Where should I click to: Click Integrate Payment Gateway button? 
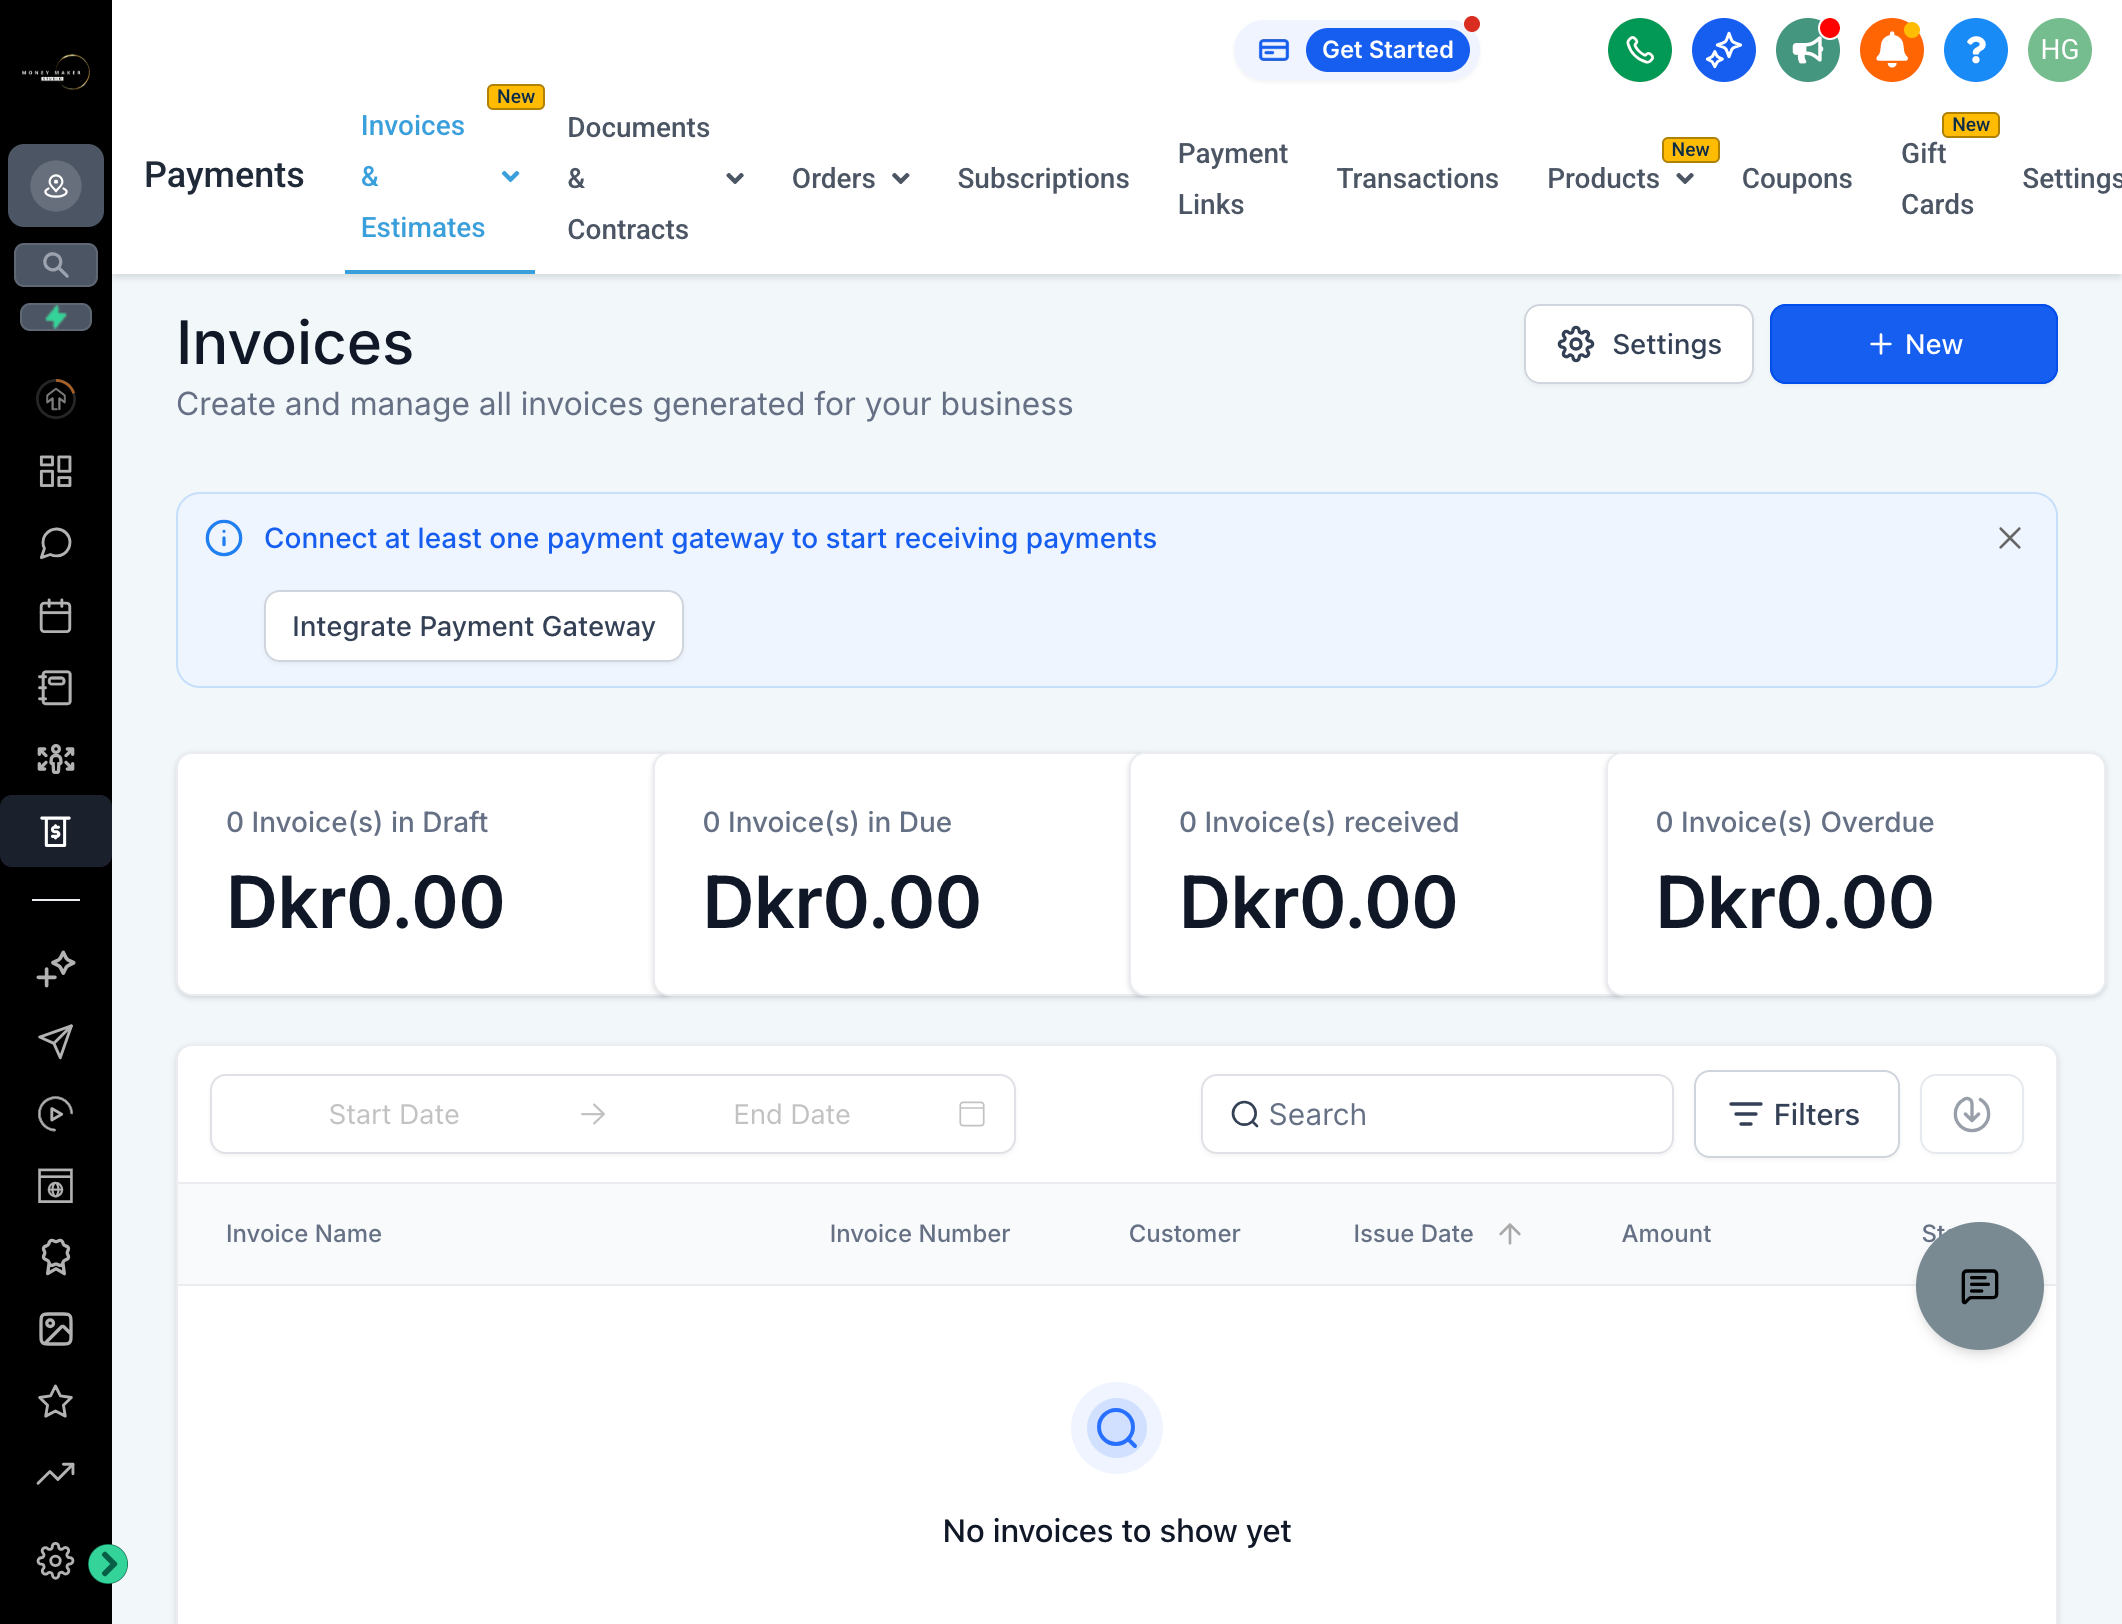(x=473, y=626)
